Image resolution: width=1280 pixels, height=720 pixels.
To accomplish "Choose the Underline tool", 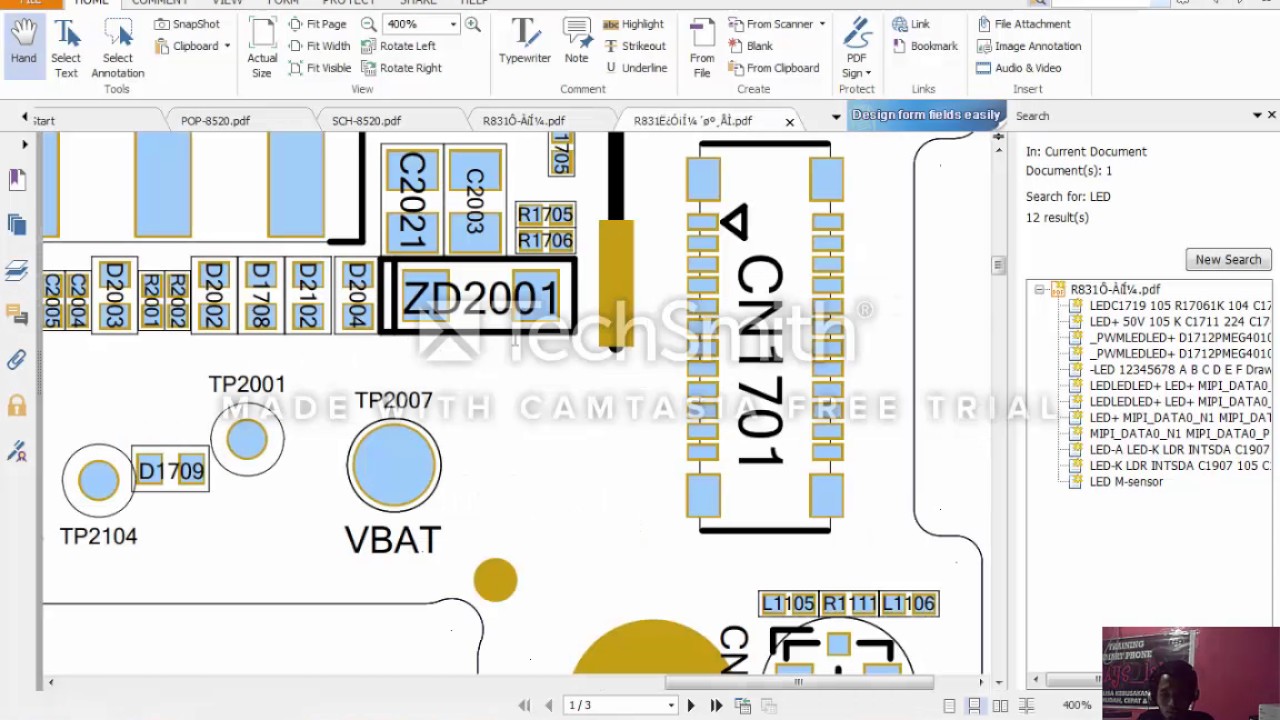I will click(x=635, y=68).
